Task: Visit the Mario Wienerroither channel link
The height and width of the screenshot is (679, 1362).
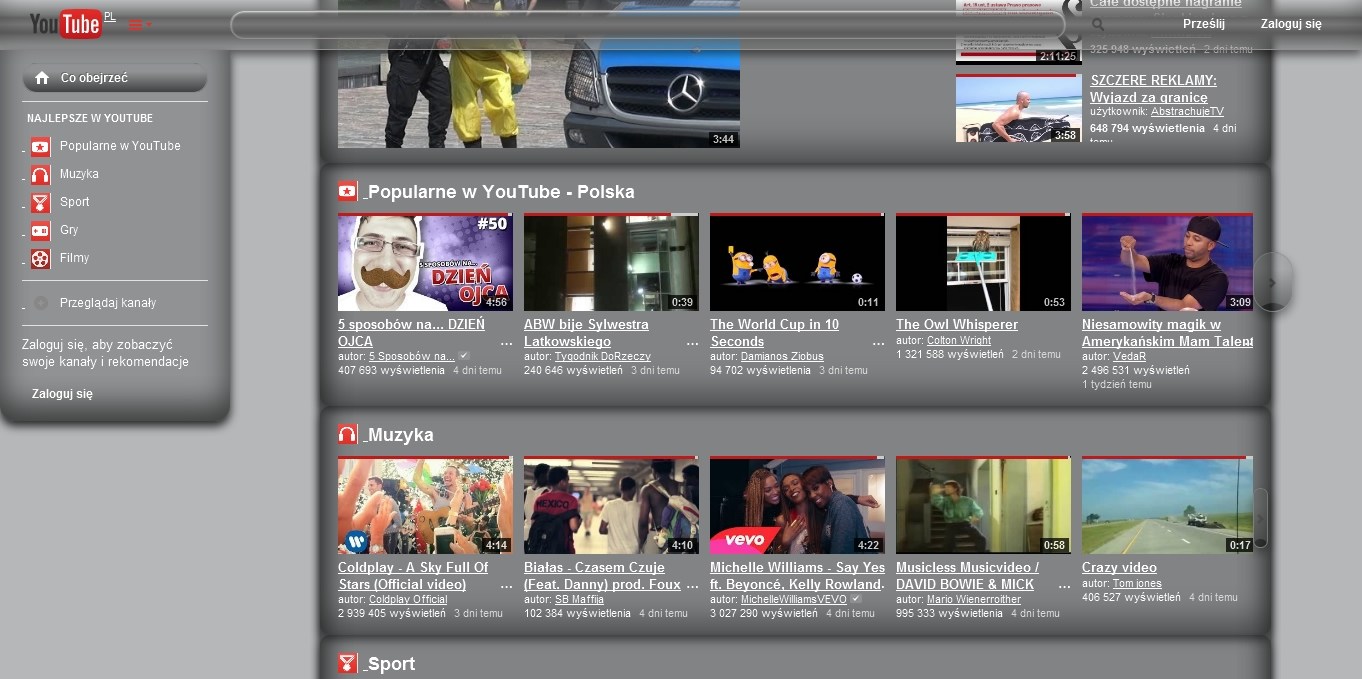Action: 974,600
